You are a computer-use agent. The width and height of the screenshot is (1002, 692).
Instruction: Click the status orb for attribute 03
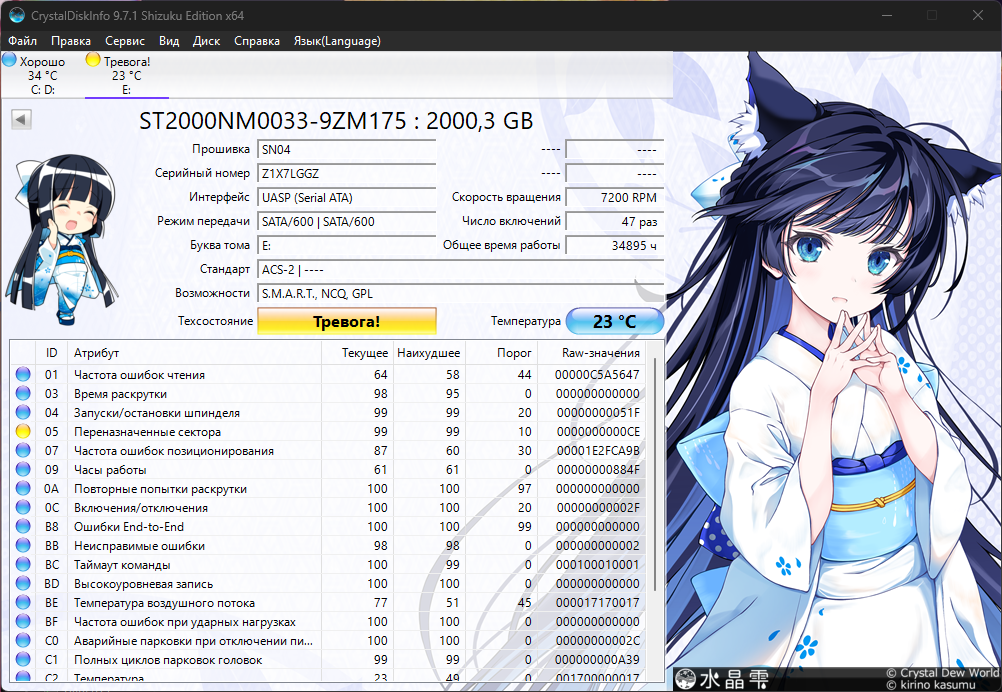click(x=23, y=394)
